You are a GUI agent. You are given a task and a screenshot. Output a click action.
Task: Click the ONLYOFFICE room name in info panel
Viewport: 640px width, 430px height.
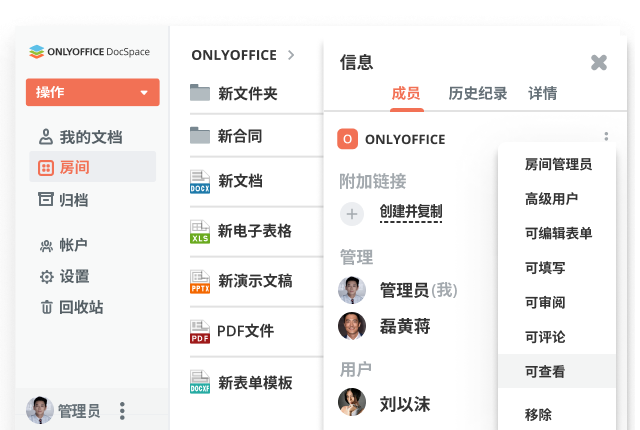coord(405,140)
